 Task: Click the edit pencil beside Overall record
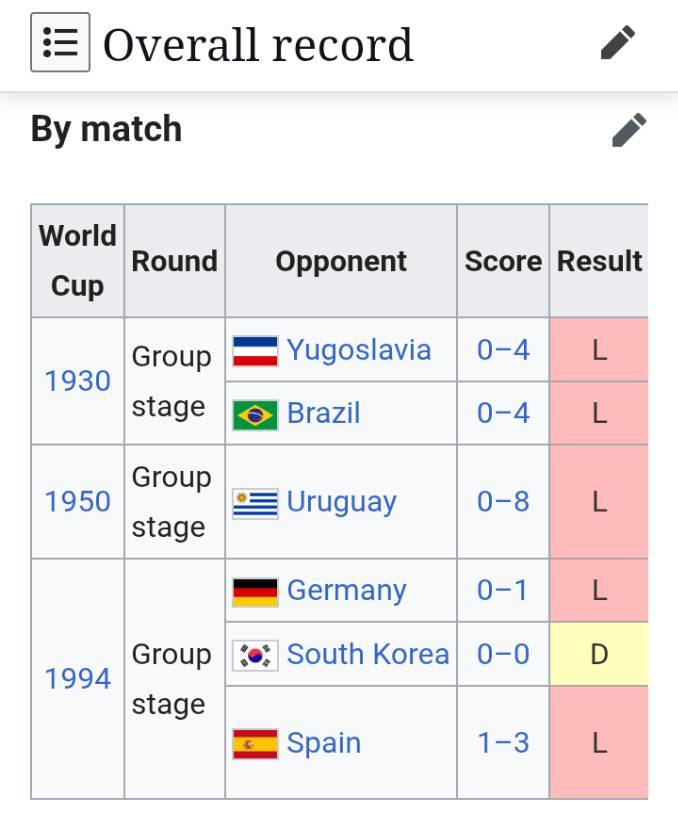(x=617, y=43)
